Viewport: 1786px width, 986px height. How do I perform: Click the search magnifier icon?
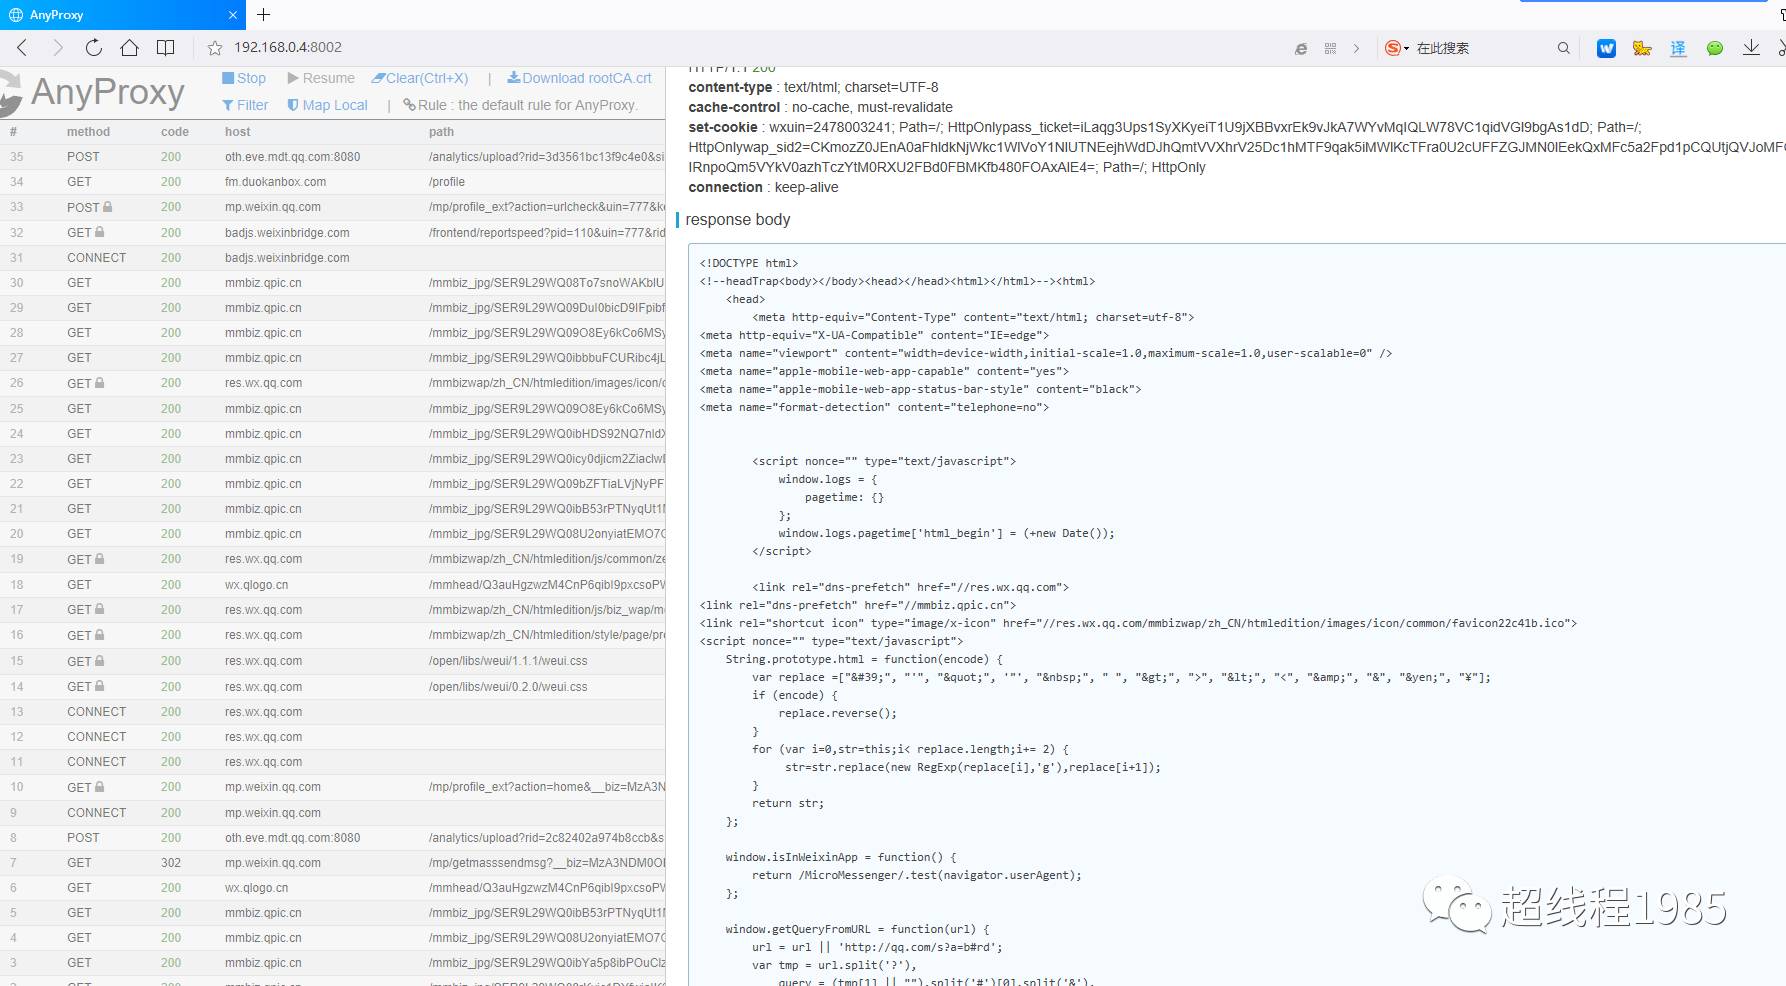pos(1563,48)
